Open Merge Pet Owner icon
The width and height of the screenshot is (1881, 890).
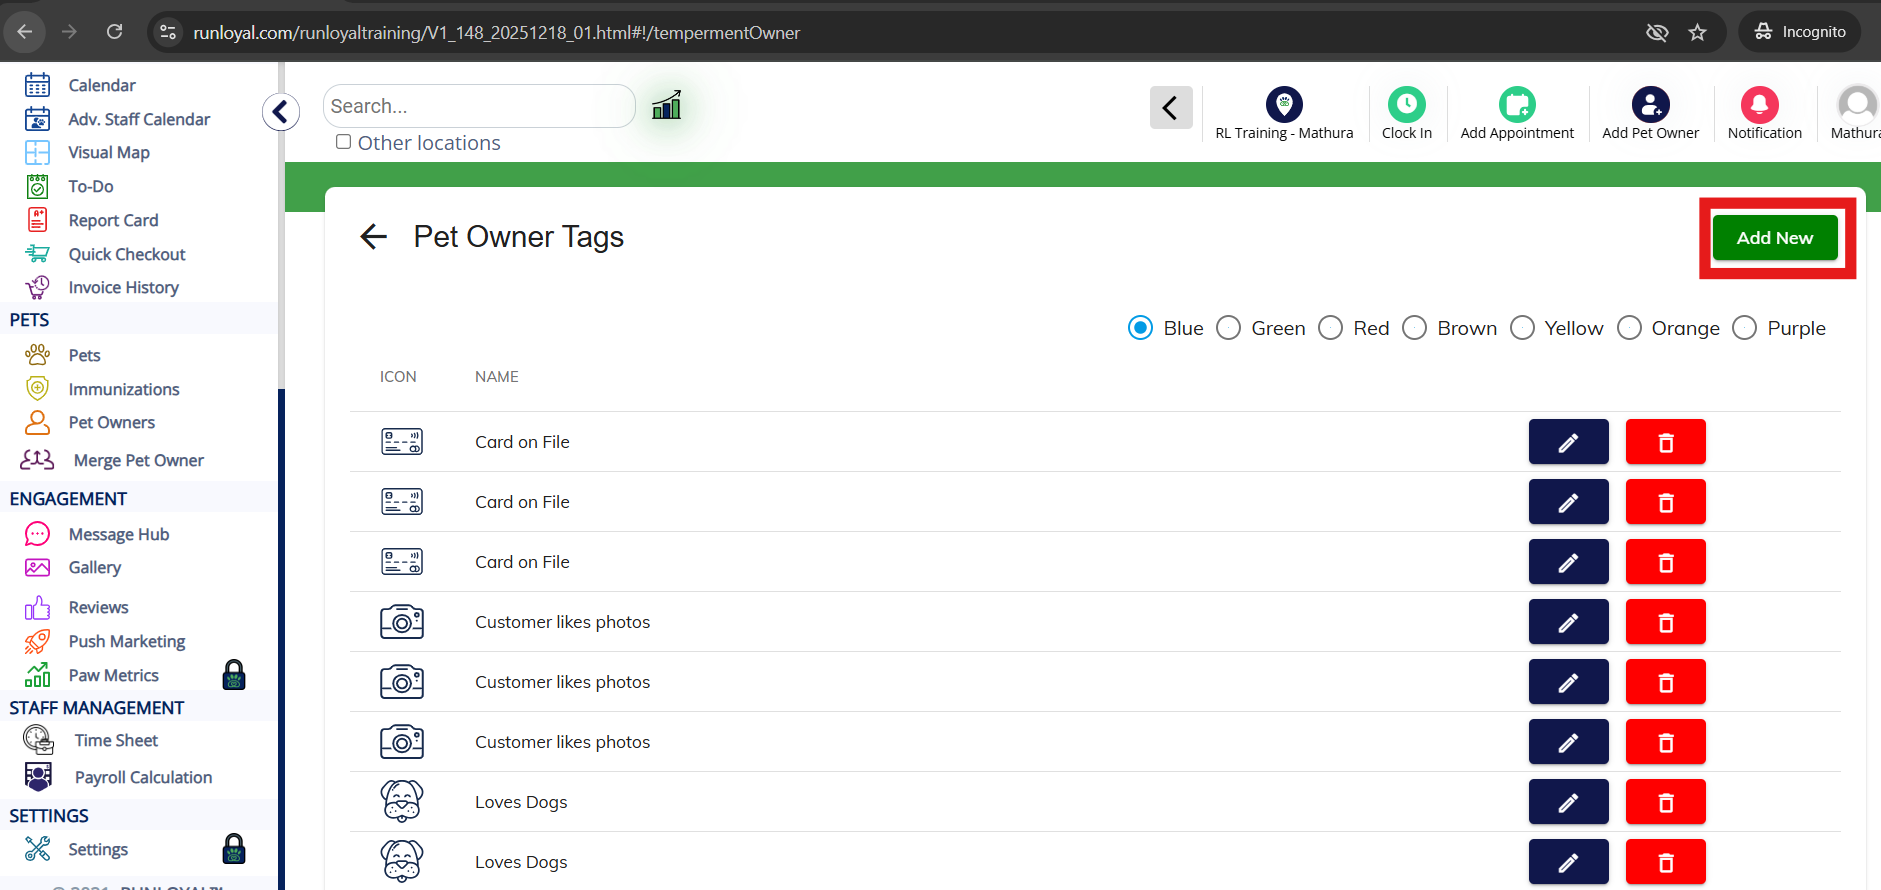(x=37, y=460)
